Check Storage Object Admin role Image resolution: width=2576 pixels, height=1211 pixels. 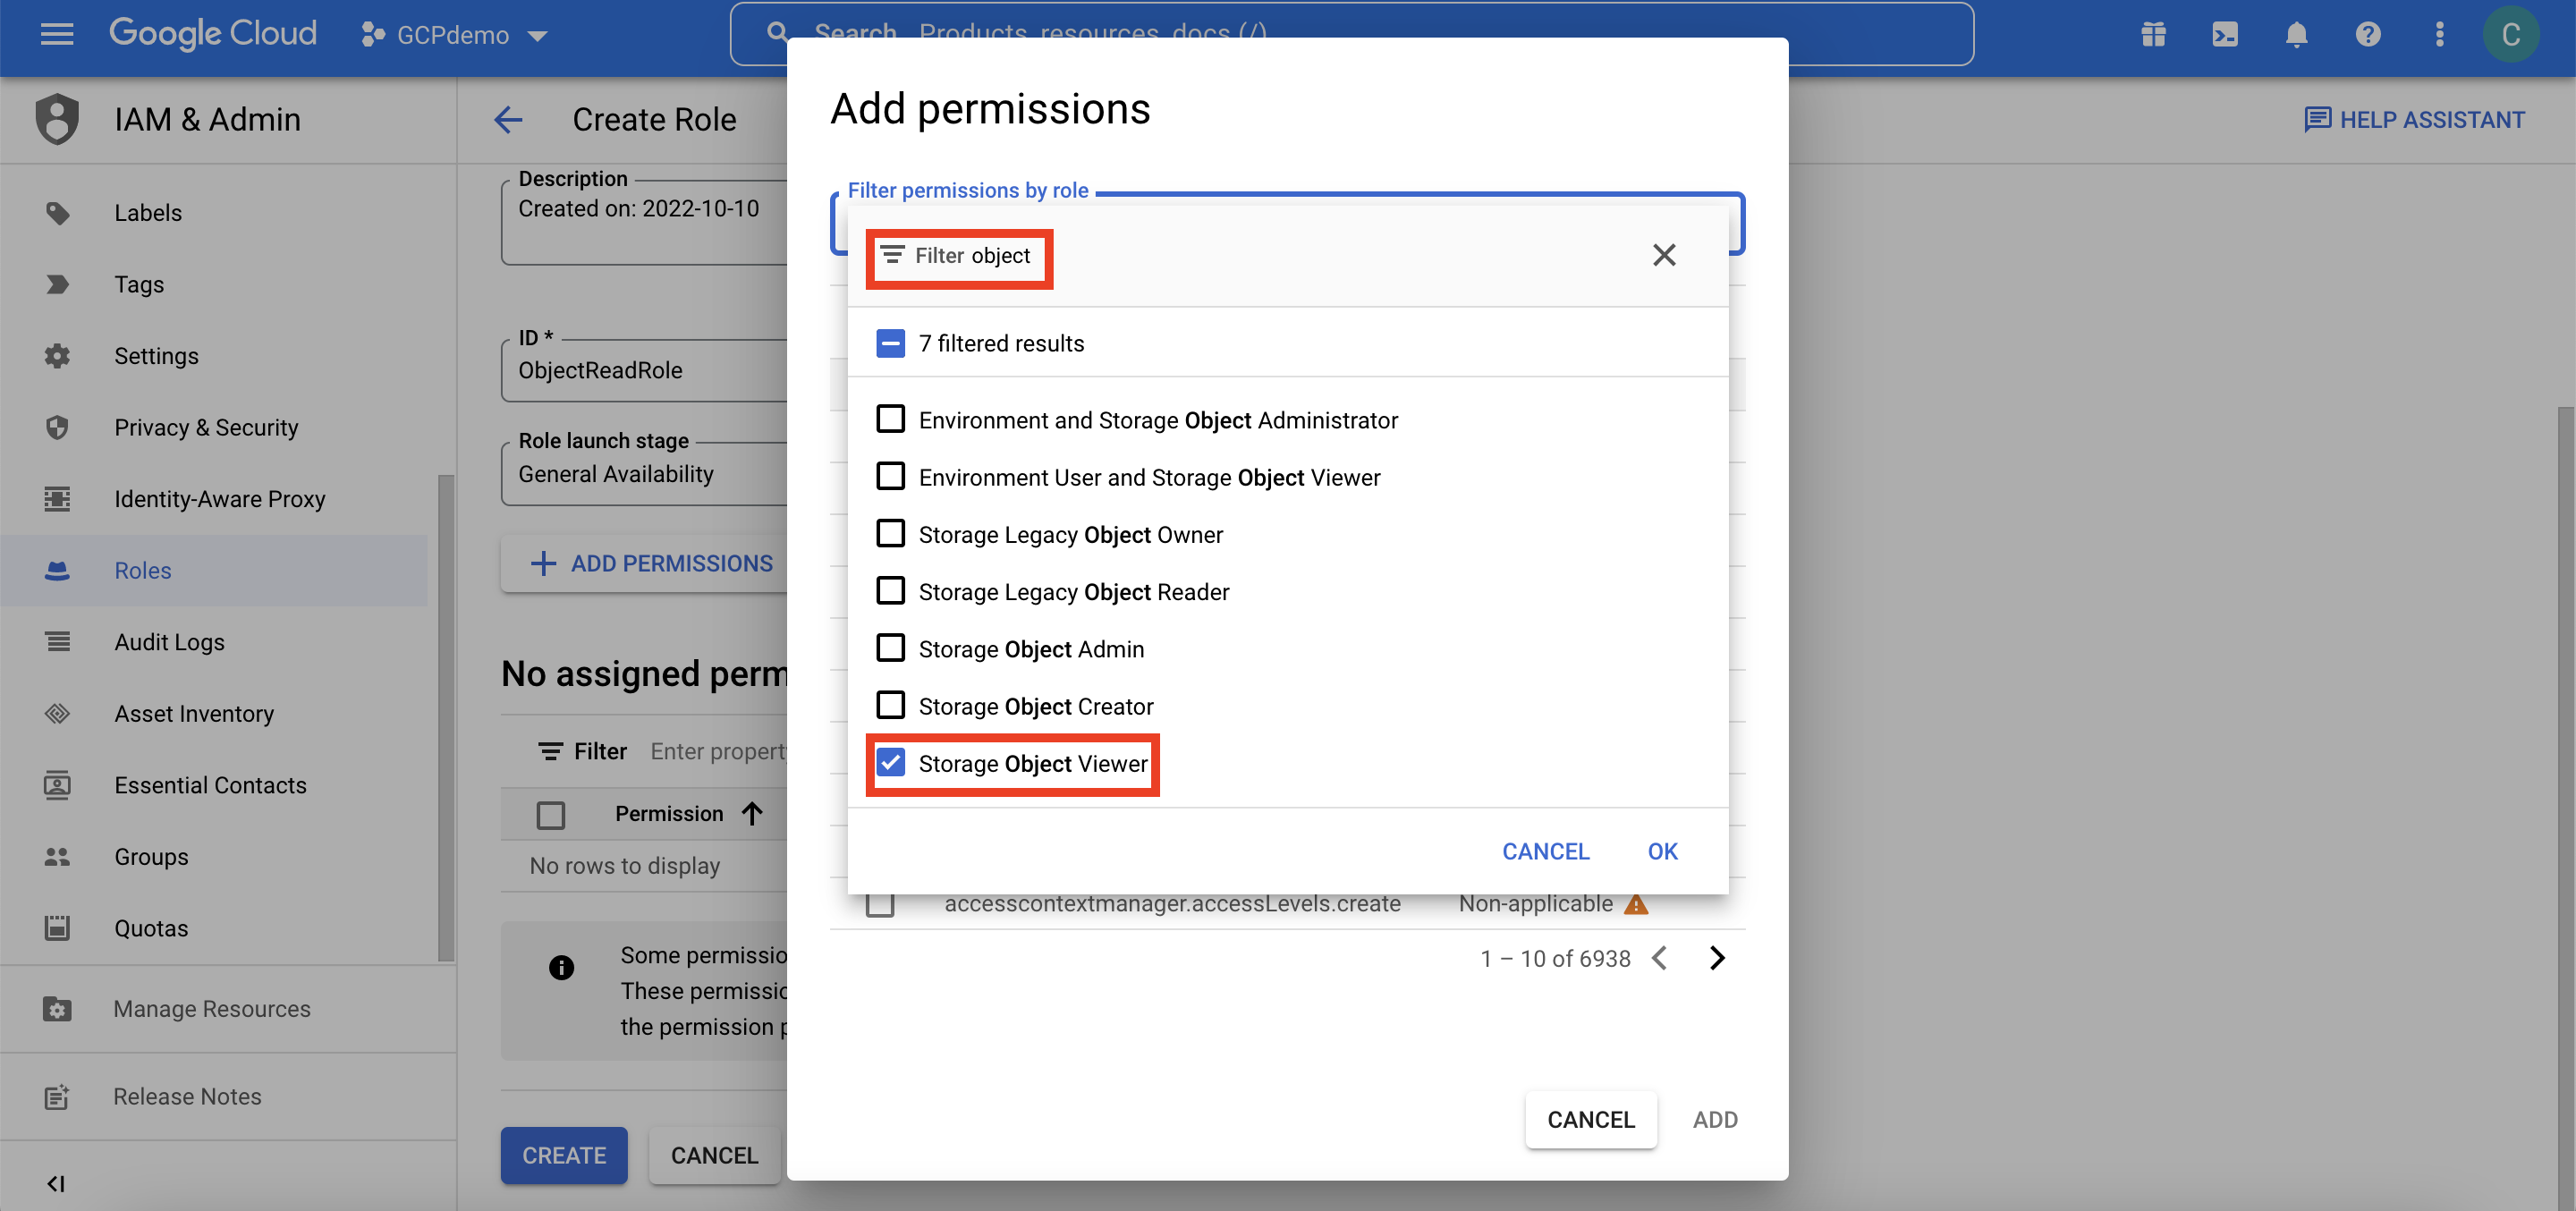coord(890,648)
